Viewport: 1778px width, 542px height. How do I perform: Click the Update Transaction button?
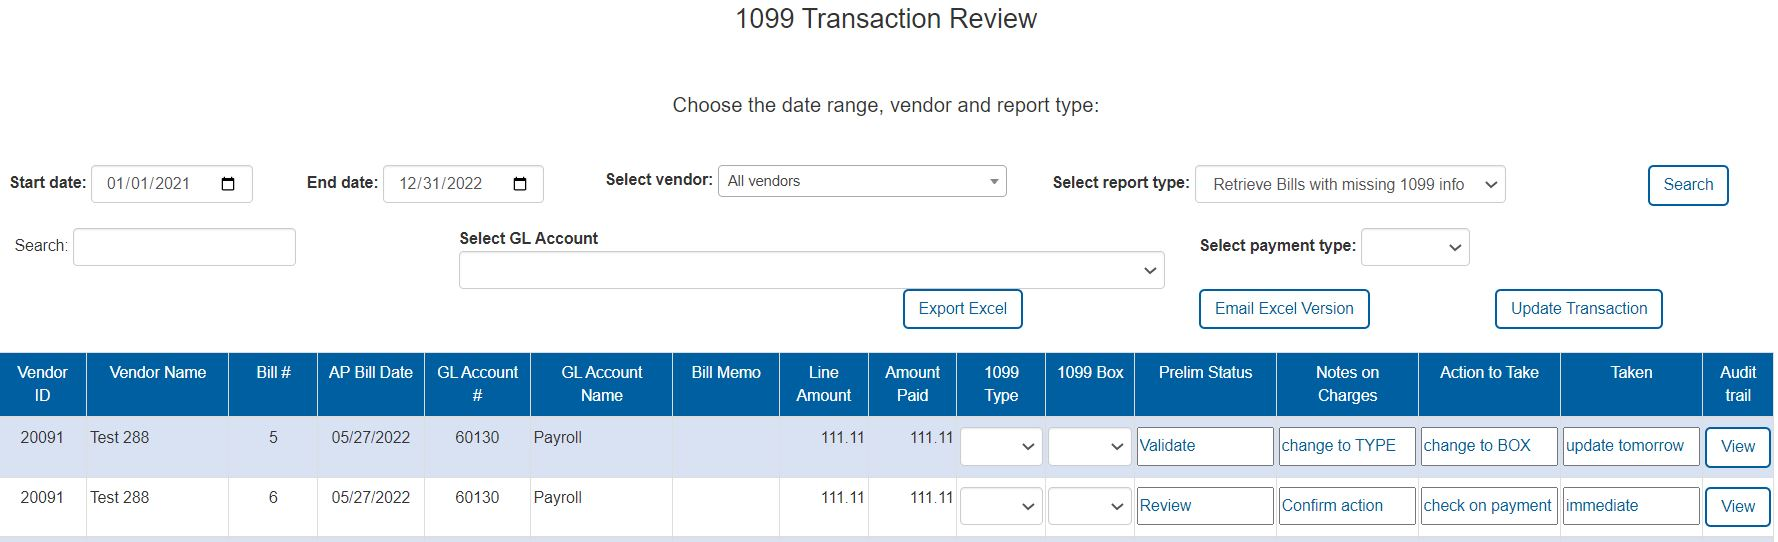(x=1578, y=309)
